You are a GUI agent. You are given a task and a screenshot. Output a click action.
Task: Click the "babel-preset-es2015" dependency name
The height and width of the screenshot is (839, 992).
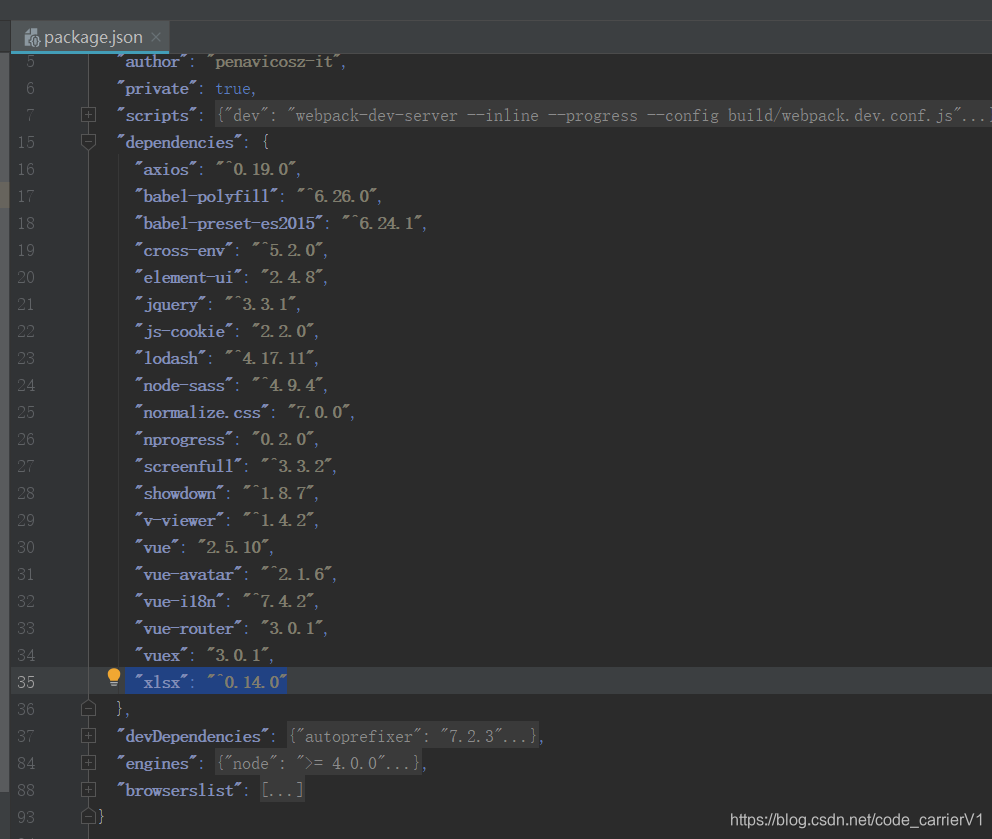[229, 223]
